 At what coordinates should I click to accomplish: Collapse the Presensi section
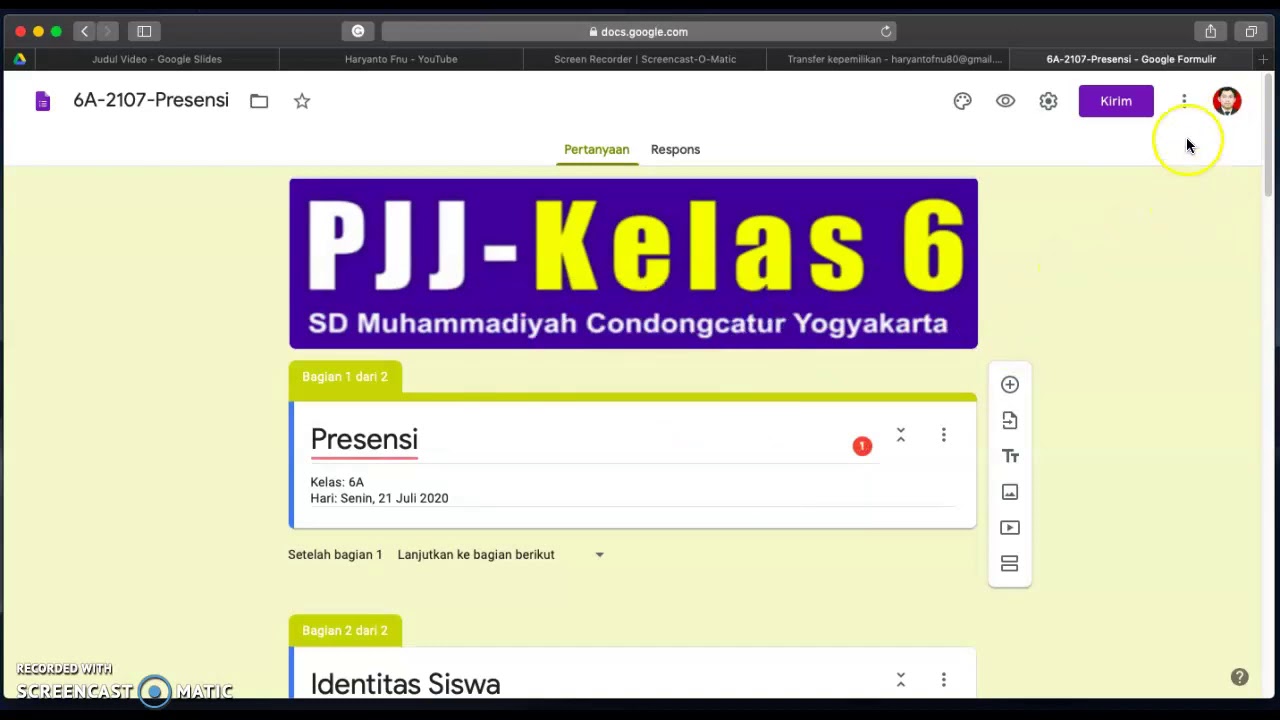click(x=900, y=435)
